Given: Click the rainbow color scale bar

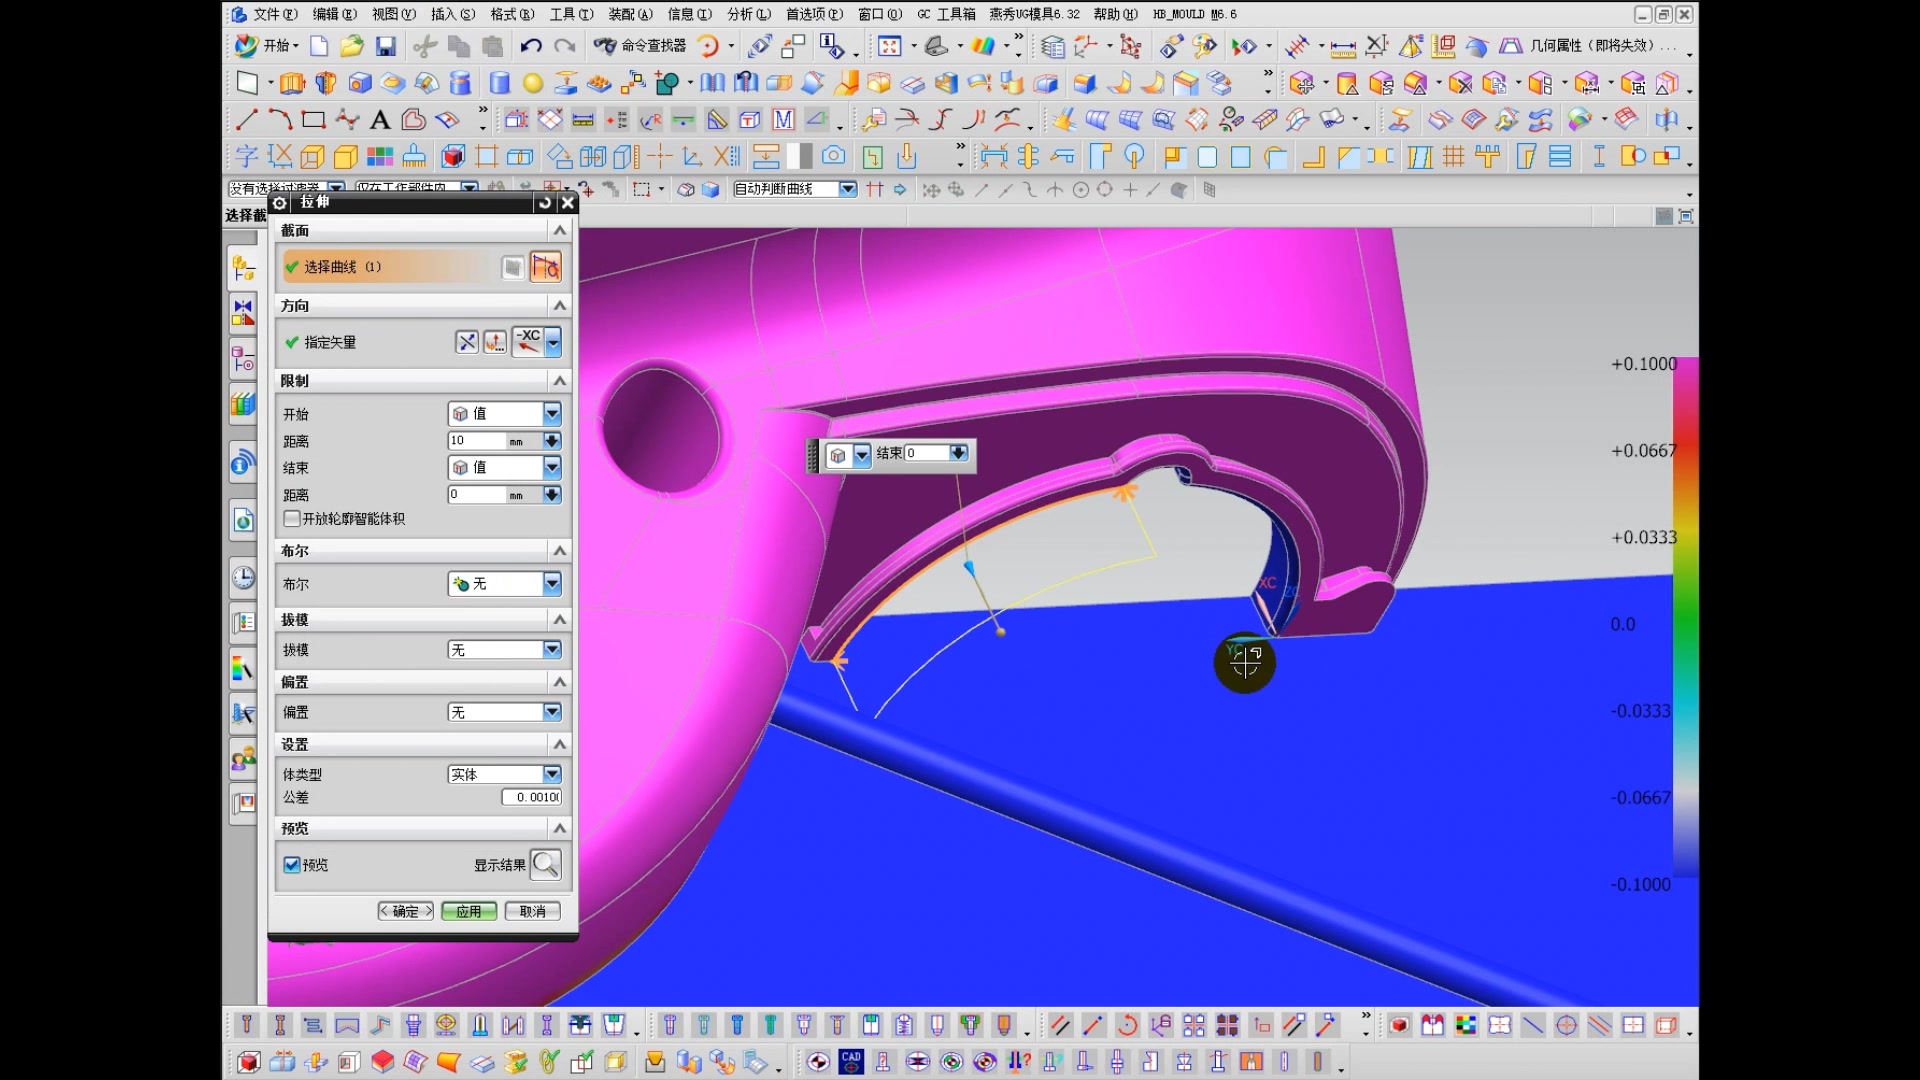Looking at the screenshot, I should click(x=1685, y=620).
